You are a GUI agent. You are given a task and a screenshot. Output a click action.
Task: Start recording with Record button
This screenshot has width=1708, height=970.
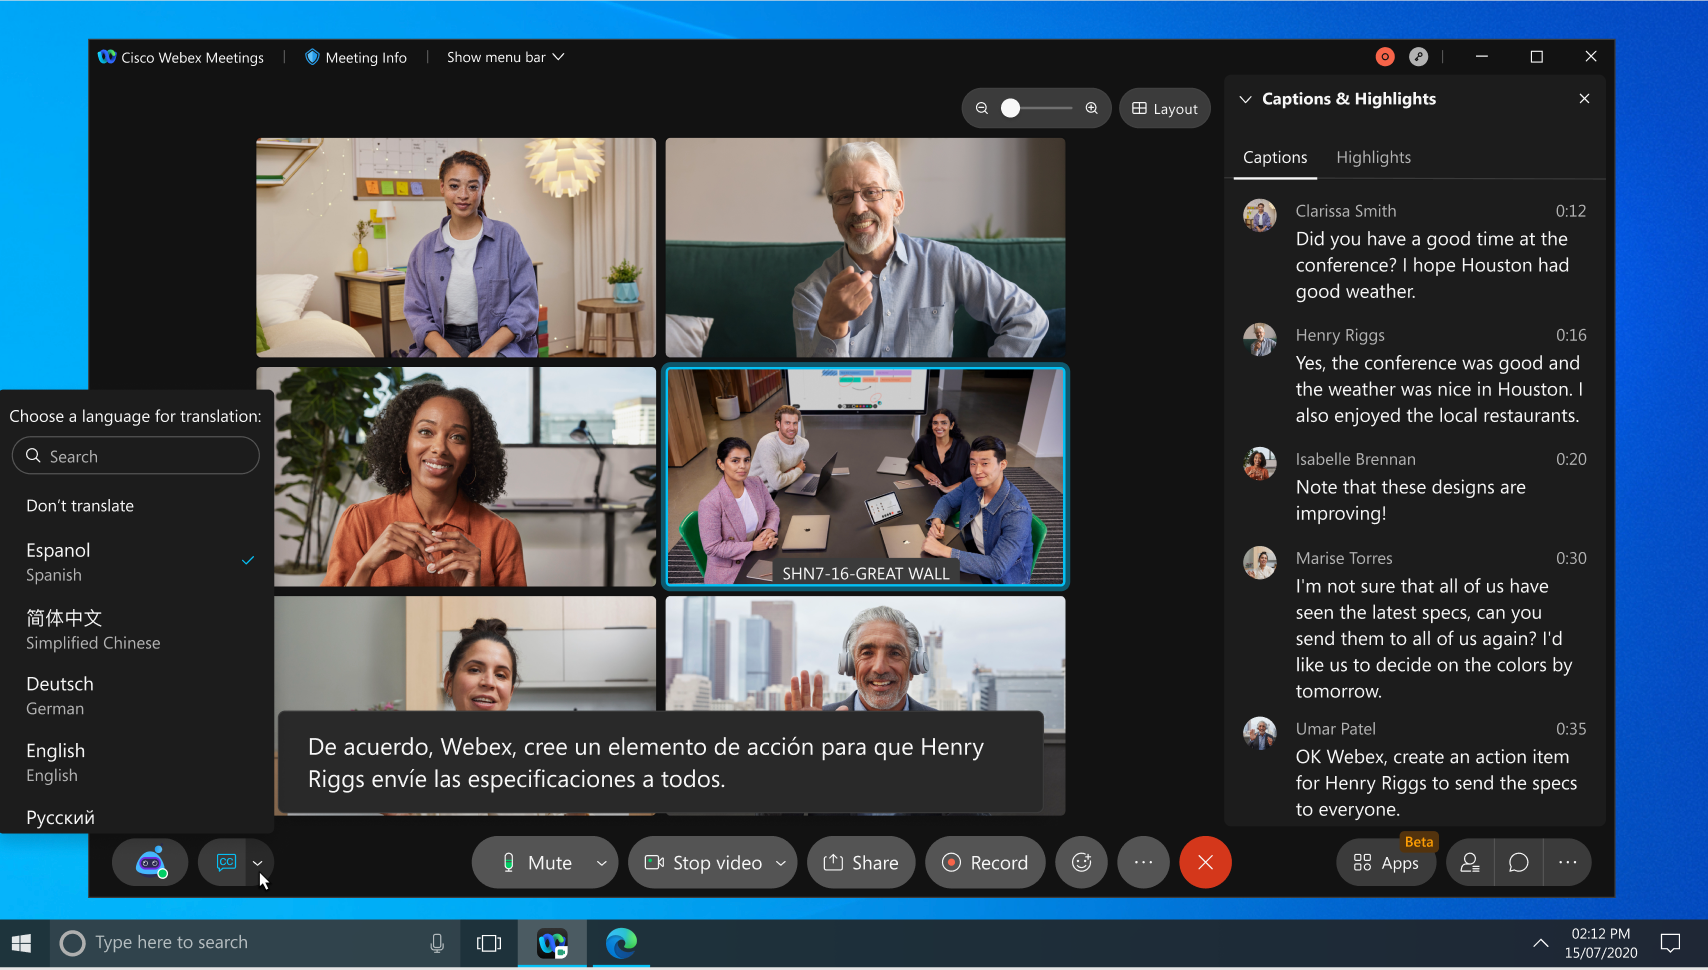click(985, 862)
